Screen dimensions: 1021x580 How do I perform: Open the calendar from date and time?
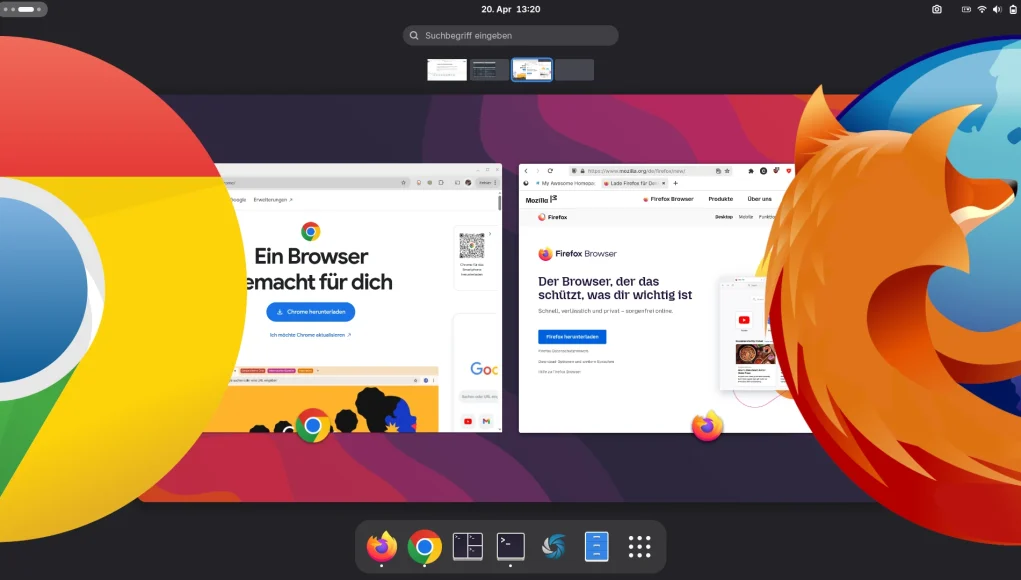510,9
